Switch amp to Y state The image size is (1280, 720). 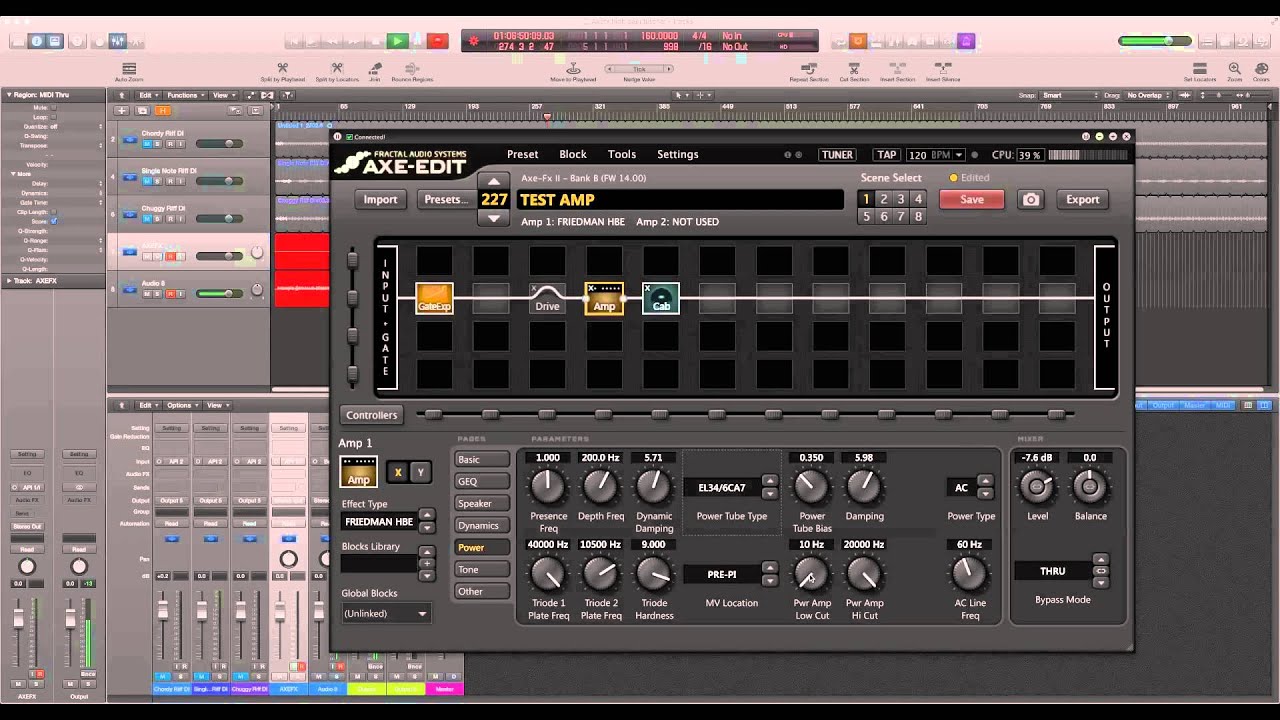pos(420,472)
